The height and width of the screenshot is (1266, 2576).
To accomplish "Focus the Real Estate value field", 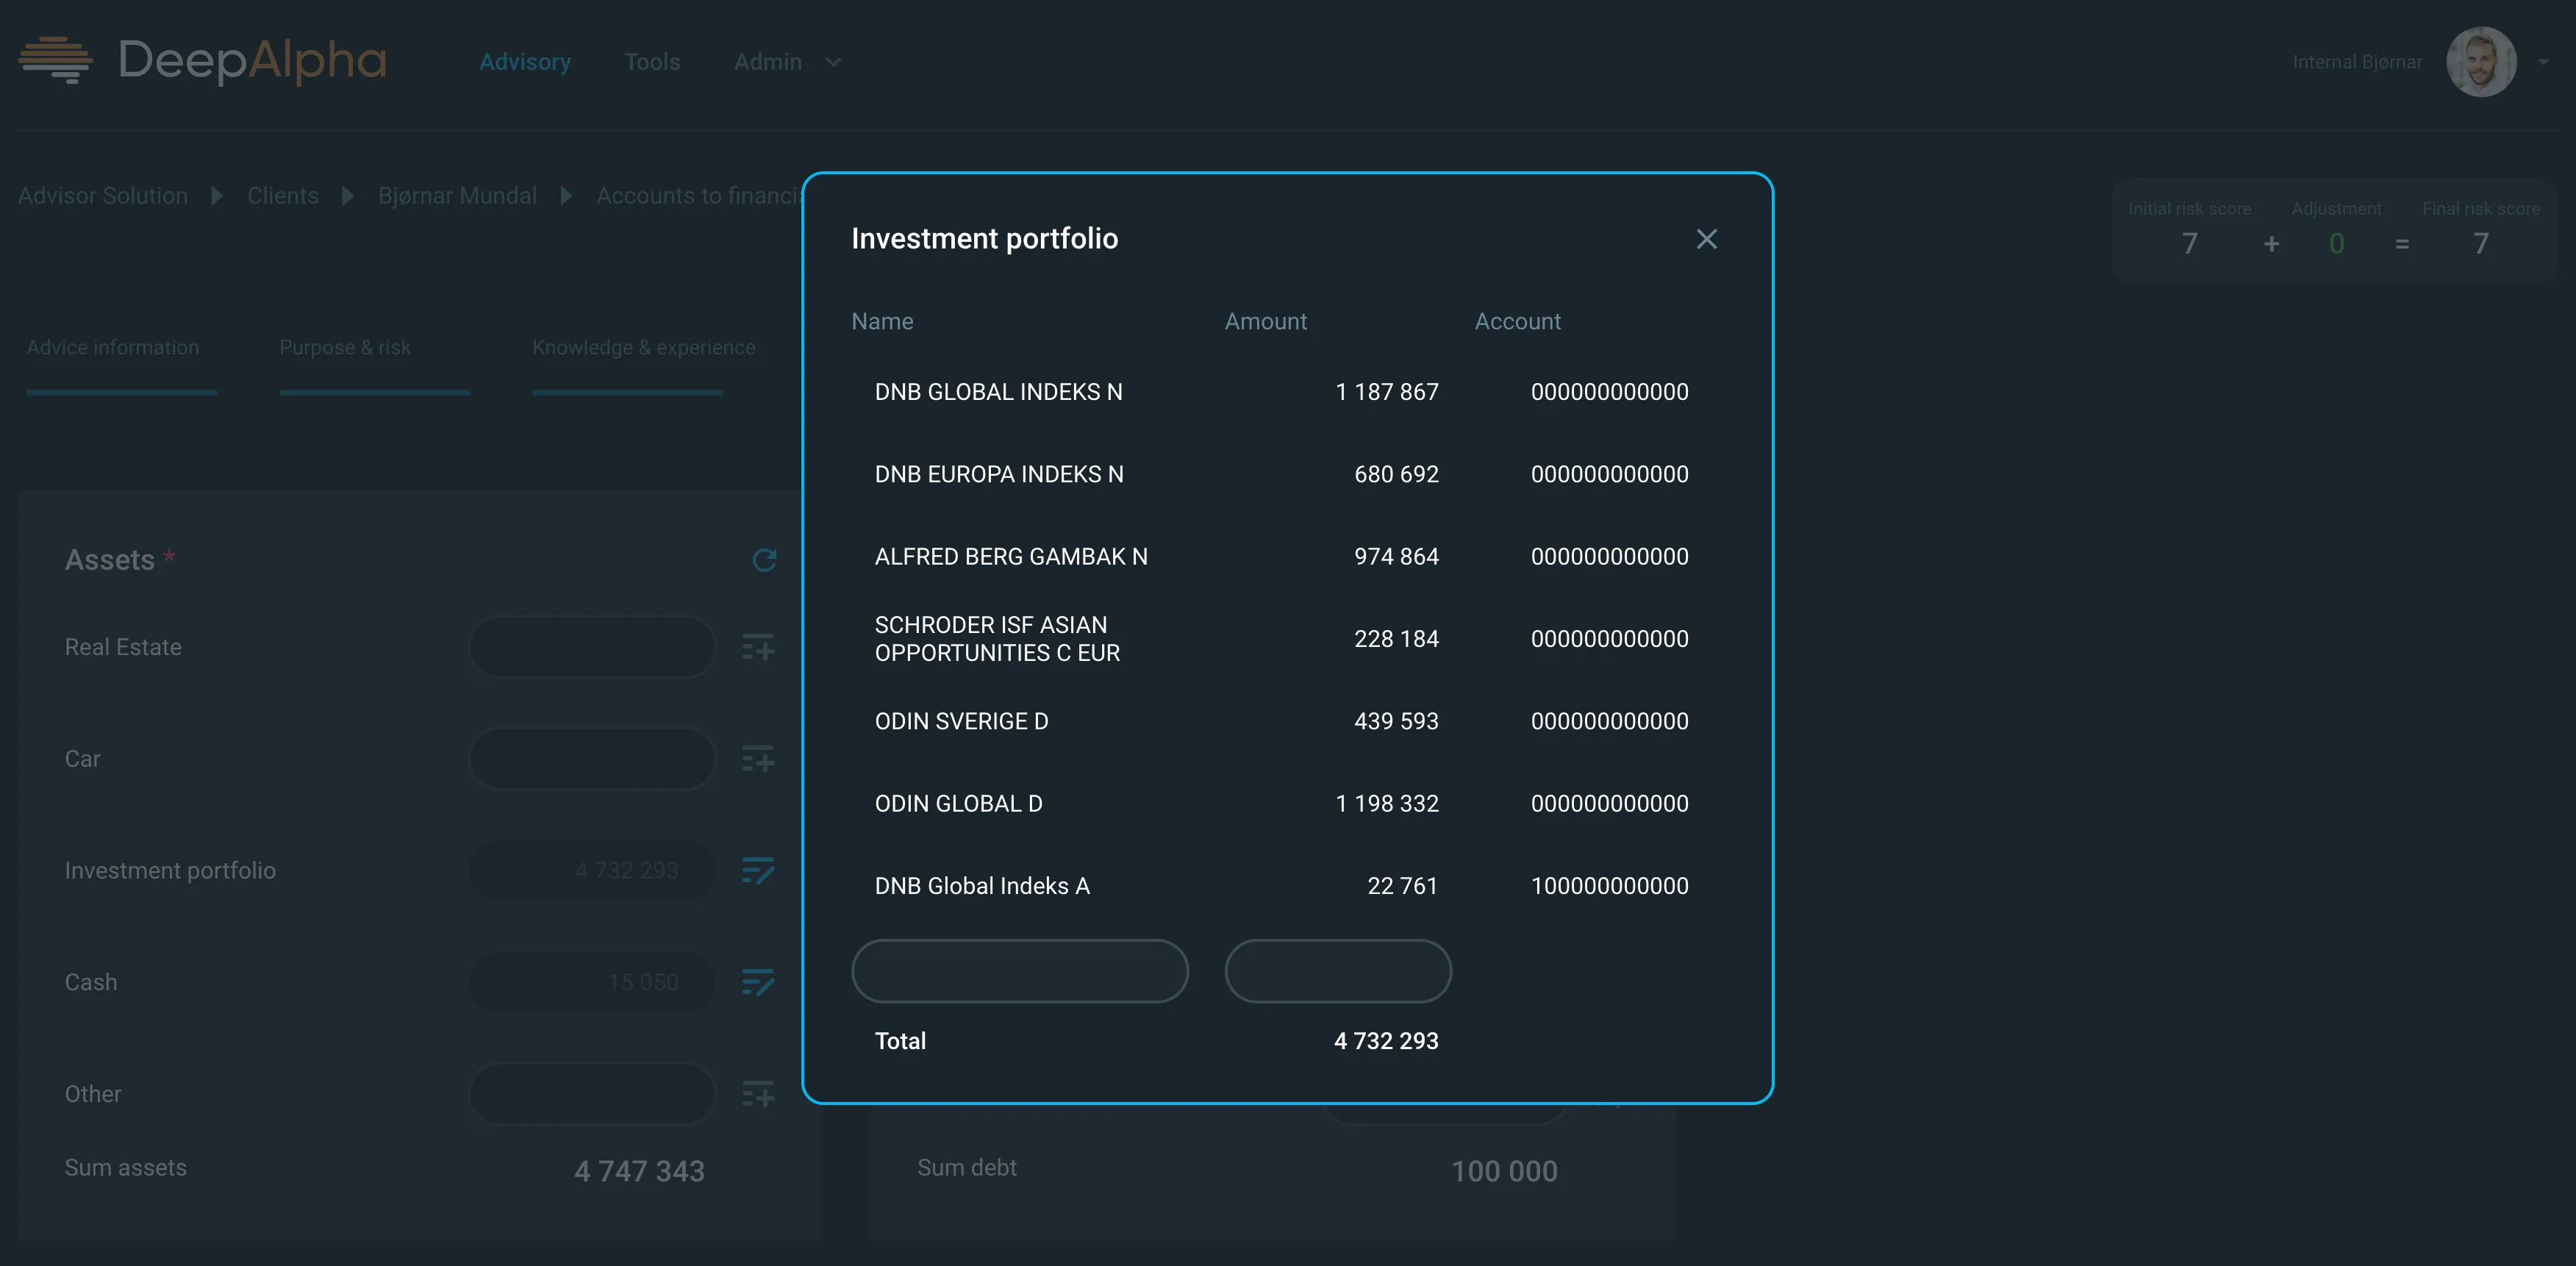I will pyautogui.click(x=592, y=647).
